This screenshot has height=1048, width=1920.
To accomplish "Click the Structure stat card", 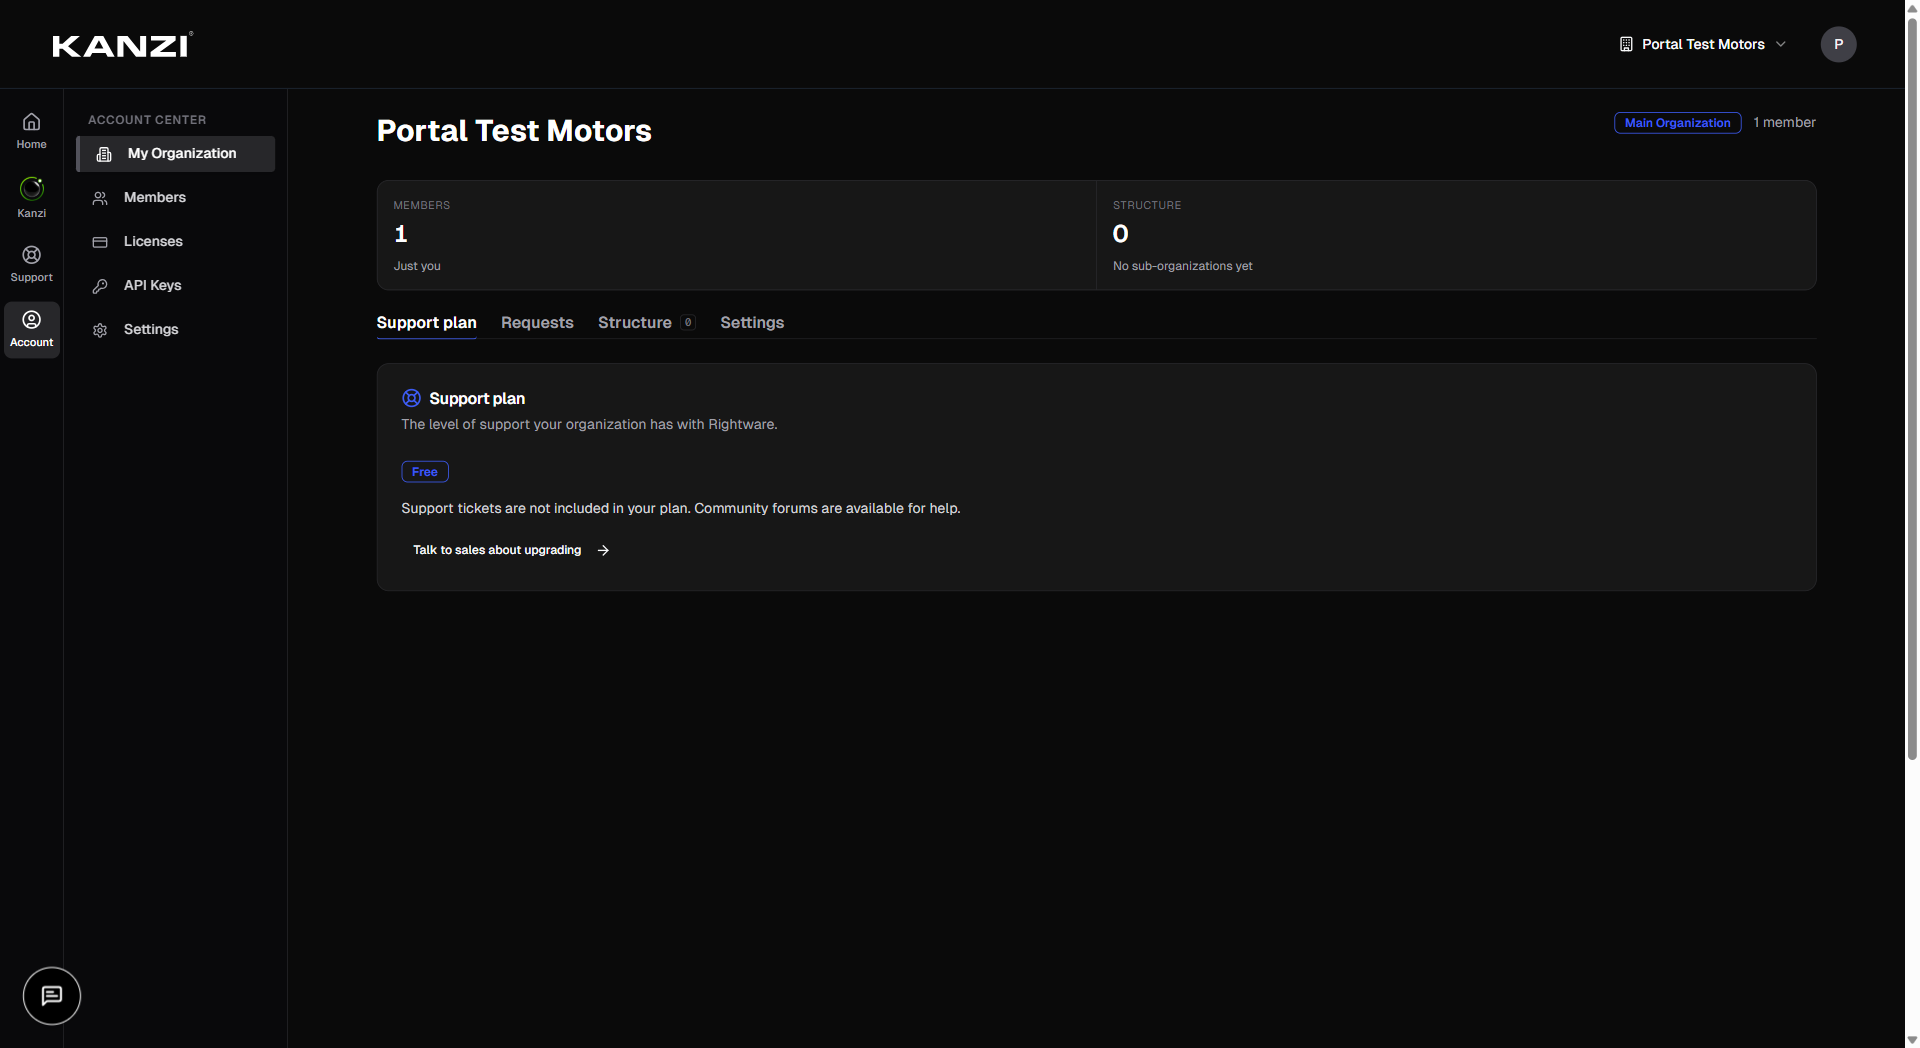I will [1456, 235].
